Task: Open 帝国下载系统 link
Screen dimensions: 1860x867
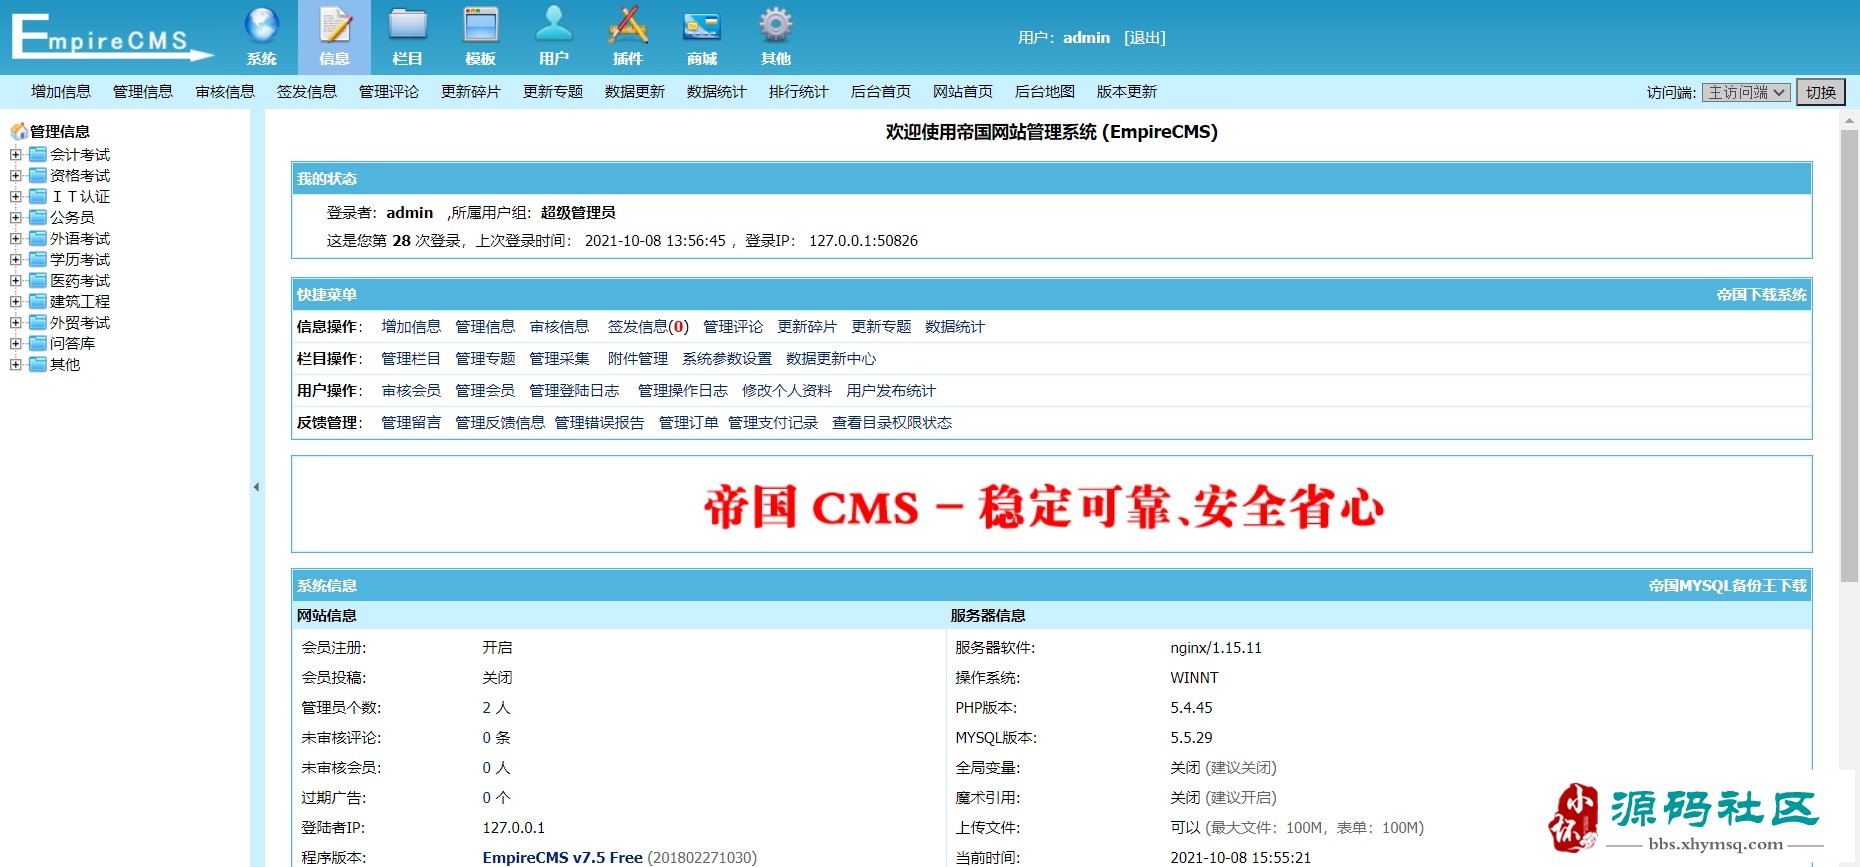Action: [1762, 295]
